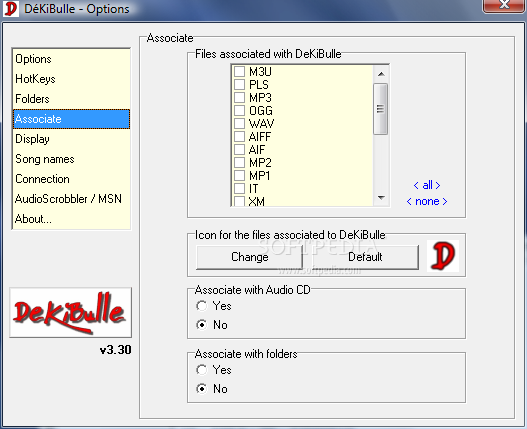Check the AIFF file type box
527x429 pixels.
tap(239, 136)
